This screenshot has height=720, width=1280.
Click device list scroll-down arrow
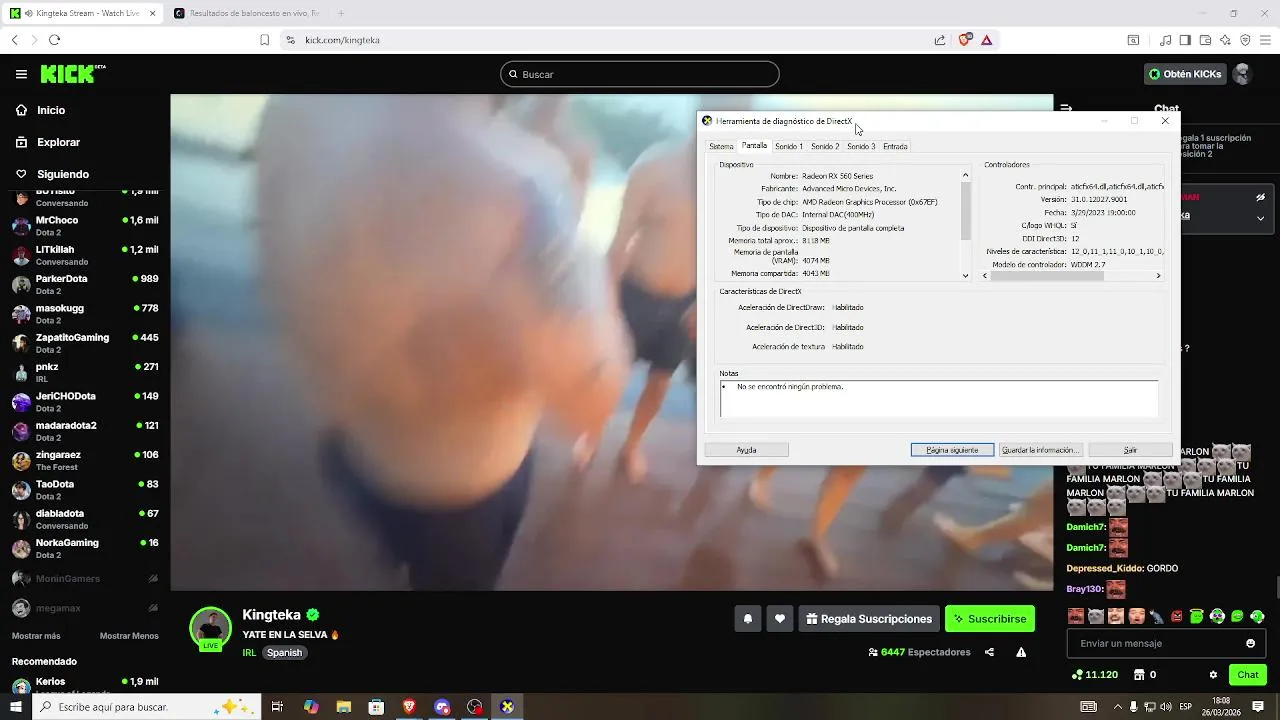point(965,275)
